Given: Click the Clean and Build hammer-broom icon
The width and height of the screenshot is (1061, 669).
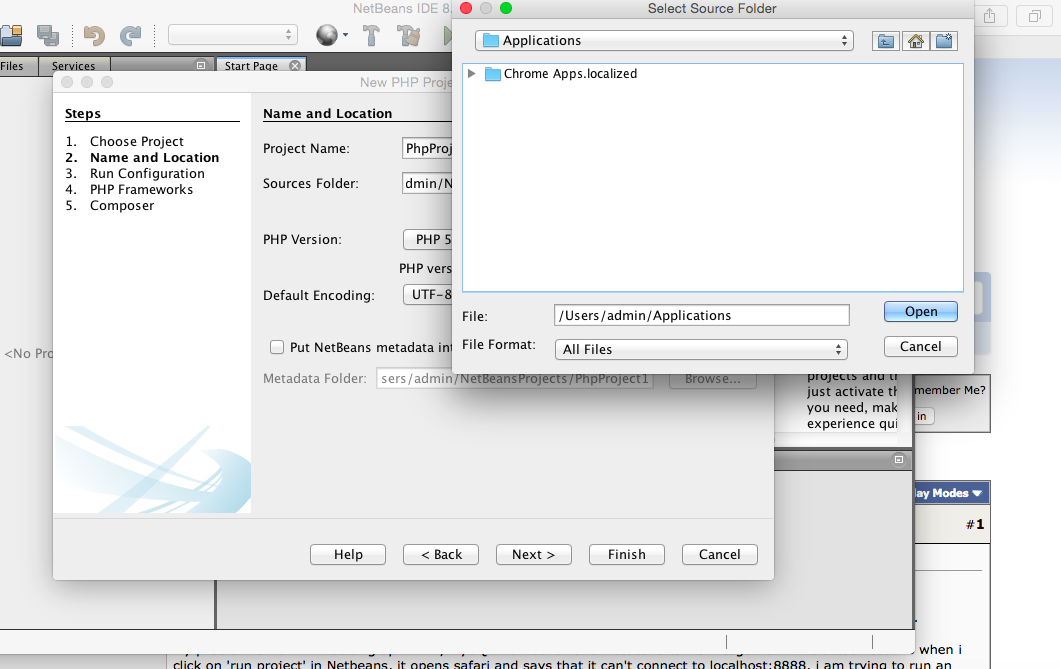Looking at the screenshot, I should click(409, 35).
